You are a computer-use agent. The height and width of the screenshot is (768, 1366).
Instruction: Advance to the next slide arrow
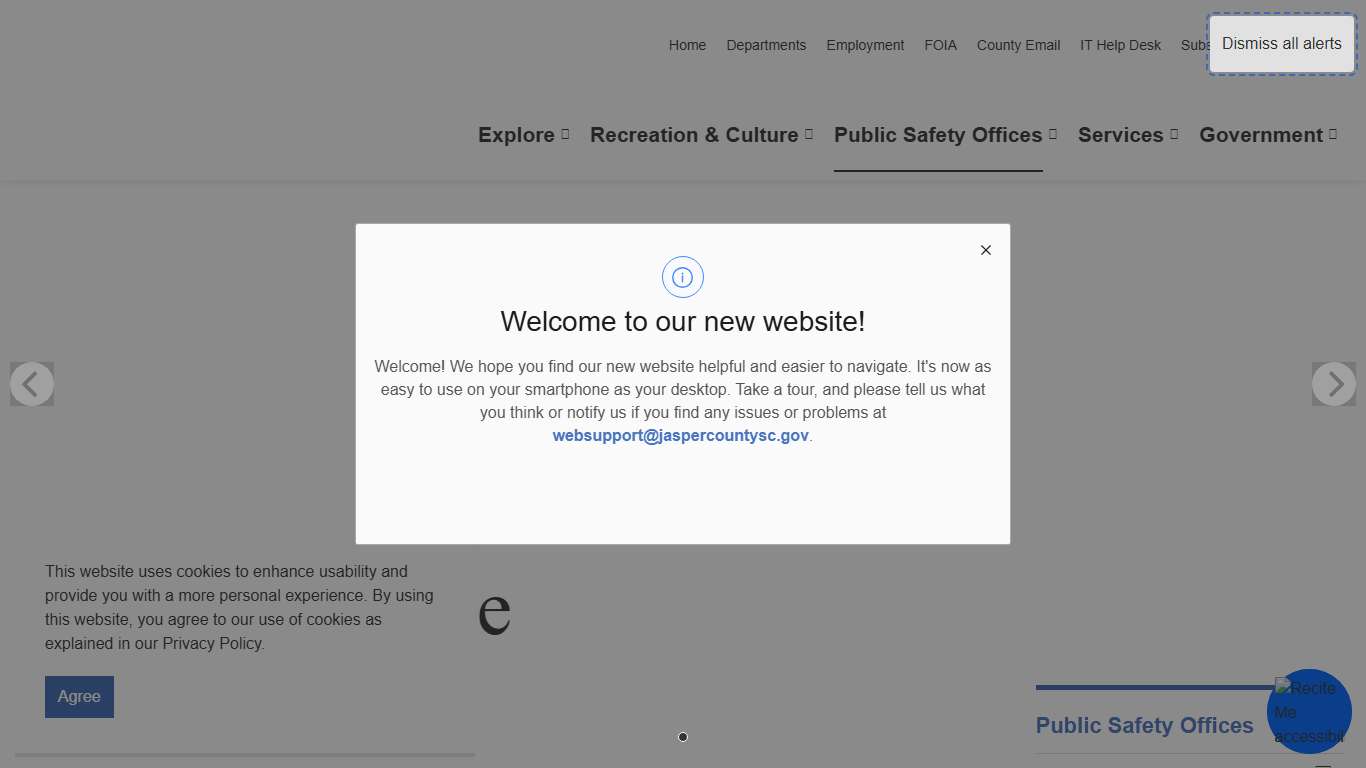(1333, 384)
